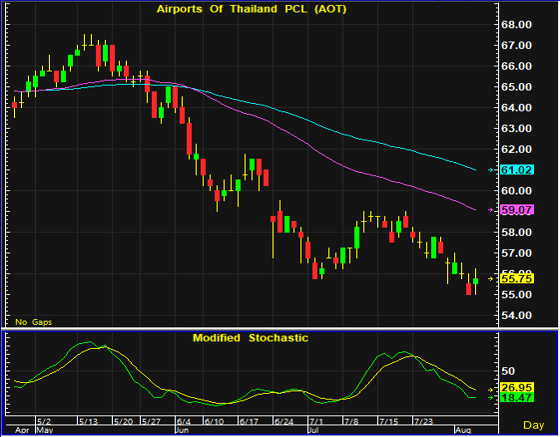The width and height of the screenshot is (560, 437).
Task: Click the chart title Airports Of Thailand PCL (AOT)
Action: click(251, 9)
